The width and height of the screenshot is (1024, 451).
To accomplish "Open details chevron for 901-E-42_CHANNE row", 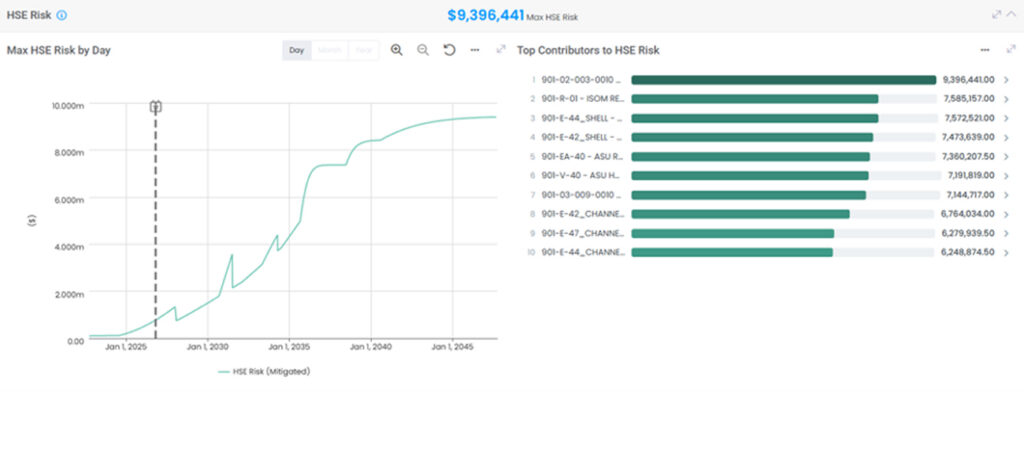I will [x=1006, y=215].
